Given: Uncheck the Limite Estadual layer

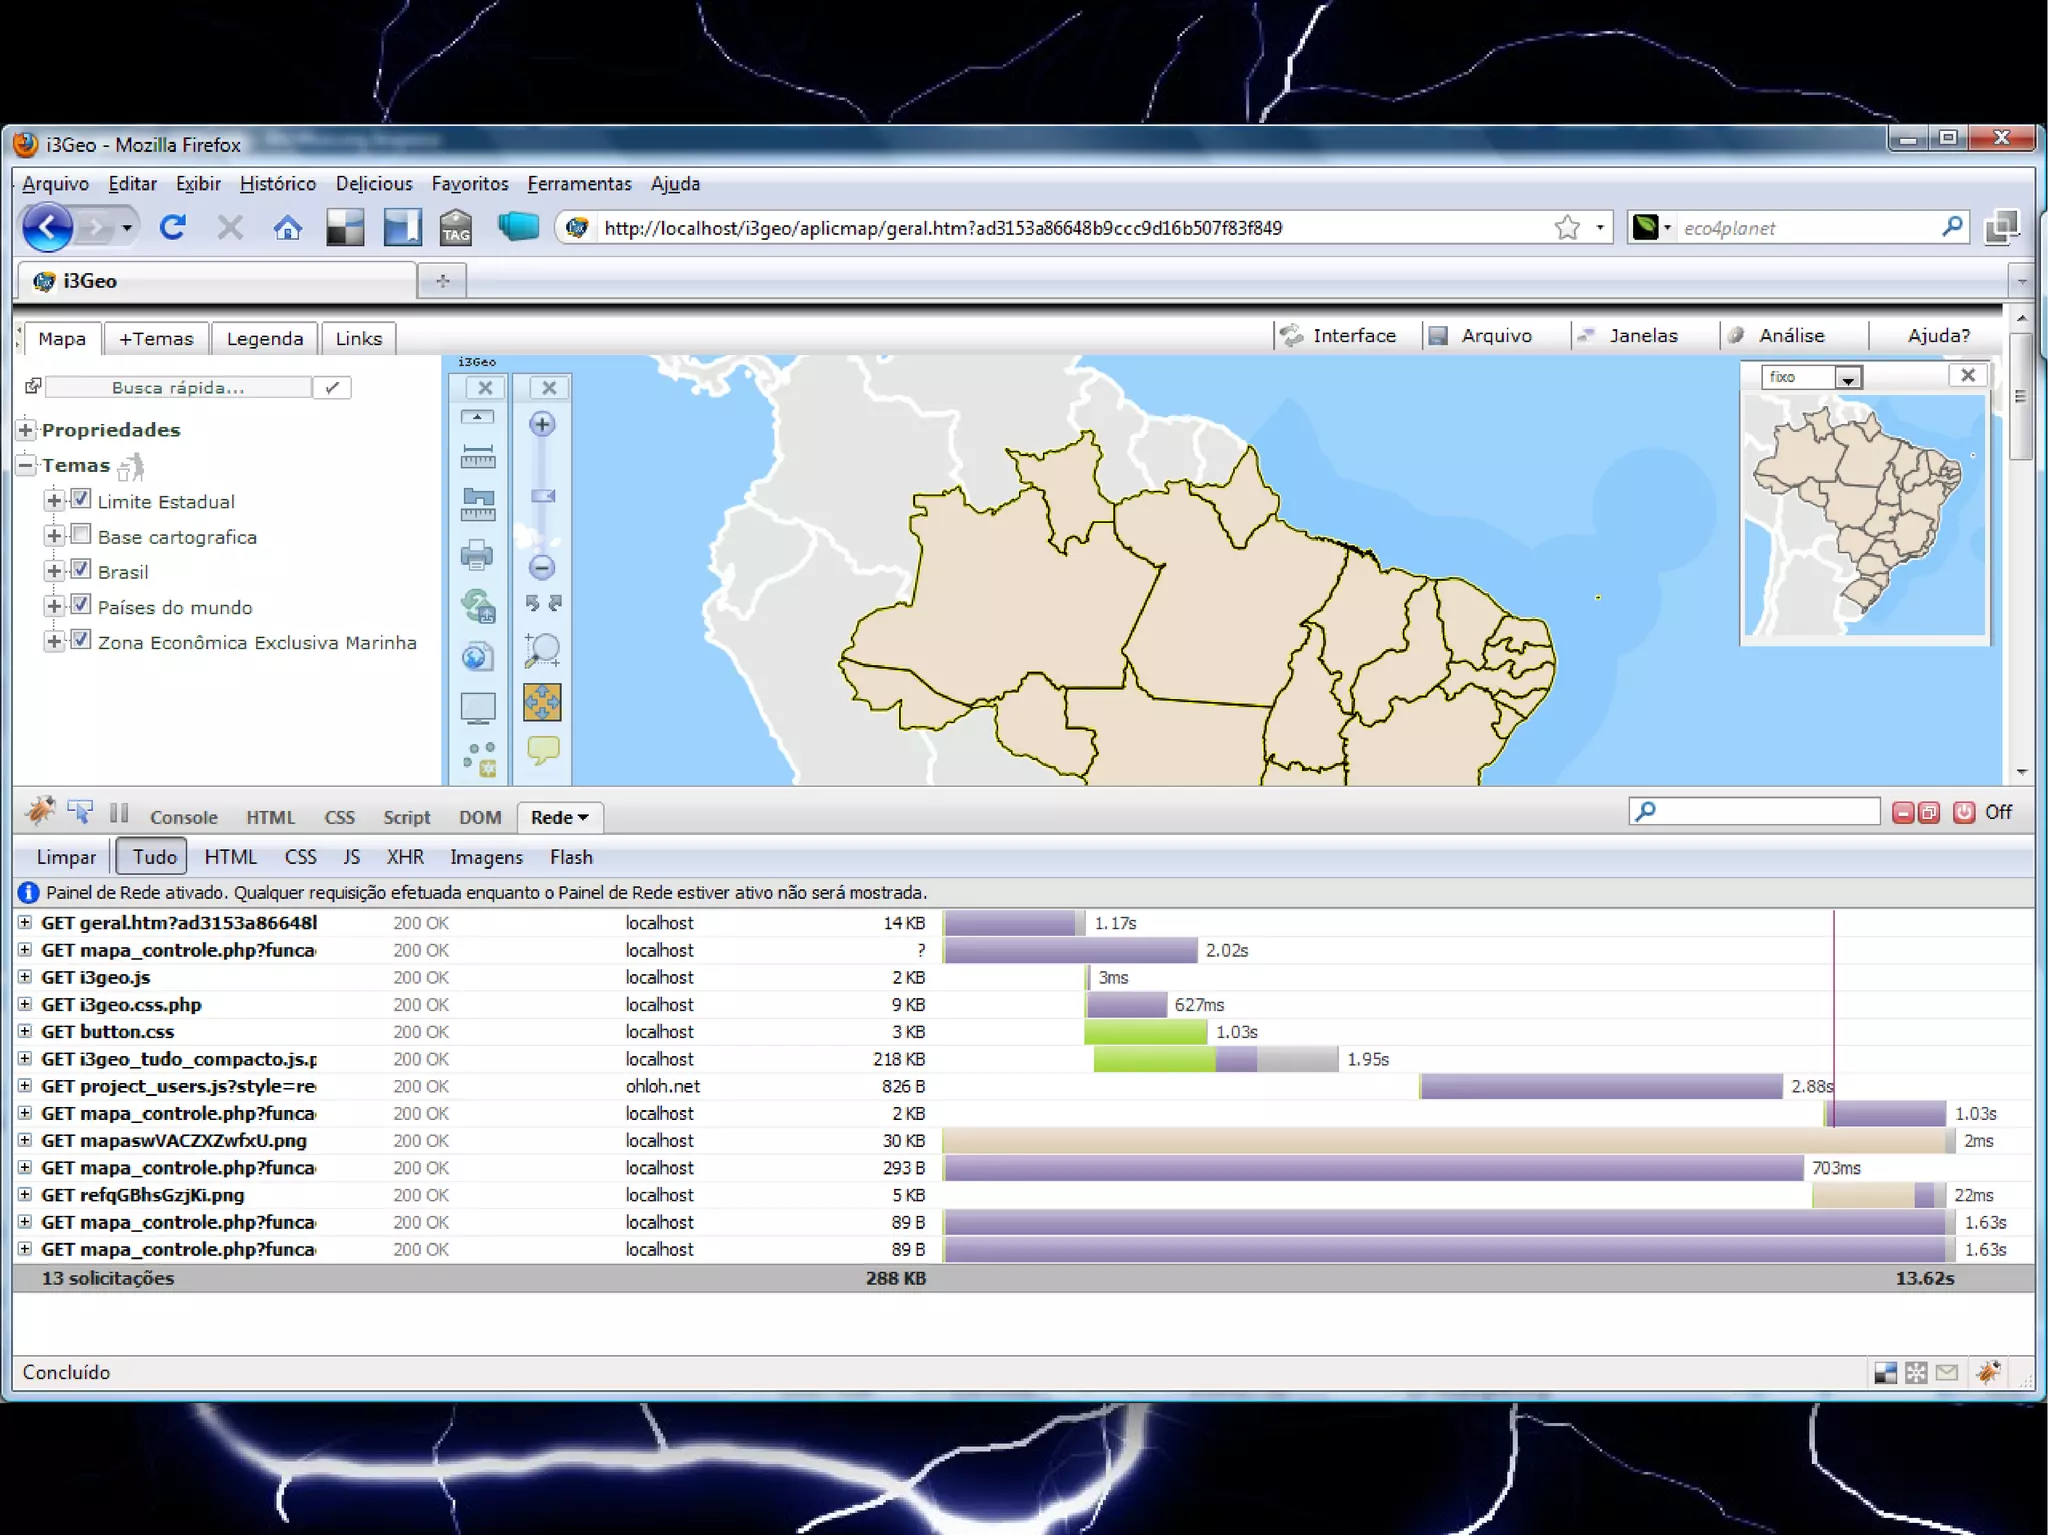Looking at the screenshot, I should [x=81, y=499].
